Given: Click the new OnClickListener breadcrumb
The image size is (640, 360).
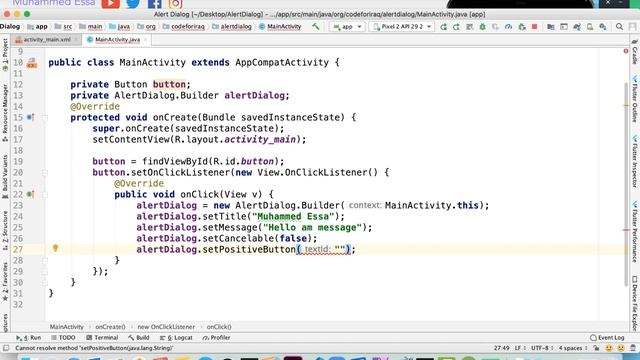Looking at the screenshot, I should point(166,327).
